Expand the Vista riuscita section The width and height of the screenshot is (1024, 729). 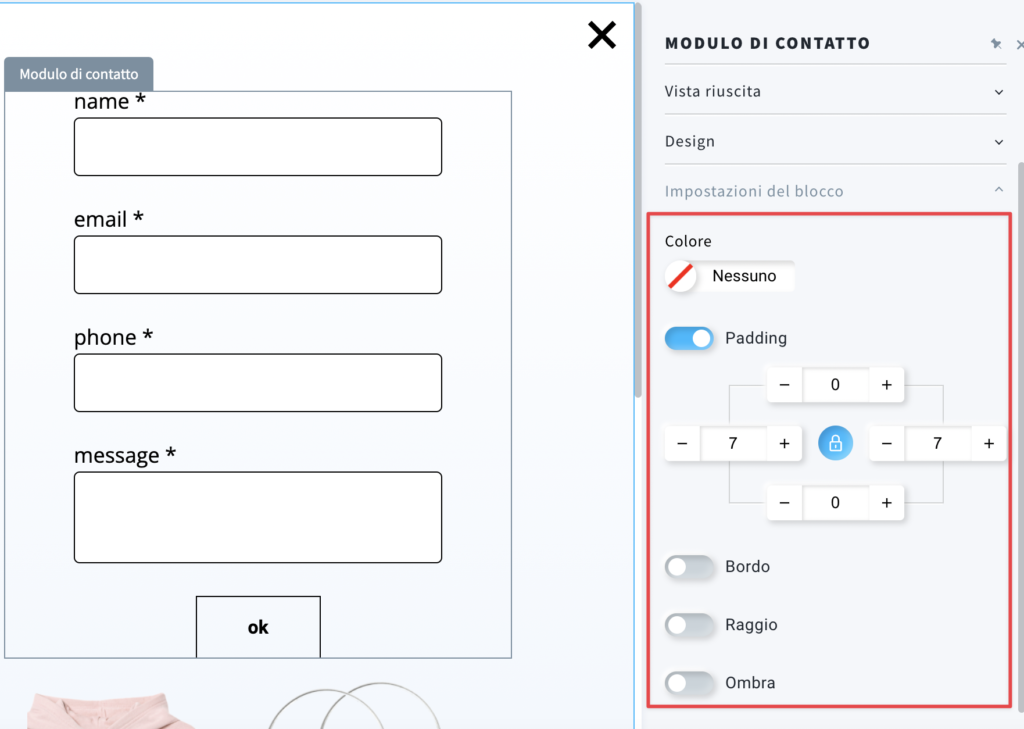[x=835, y=91]
